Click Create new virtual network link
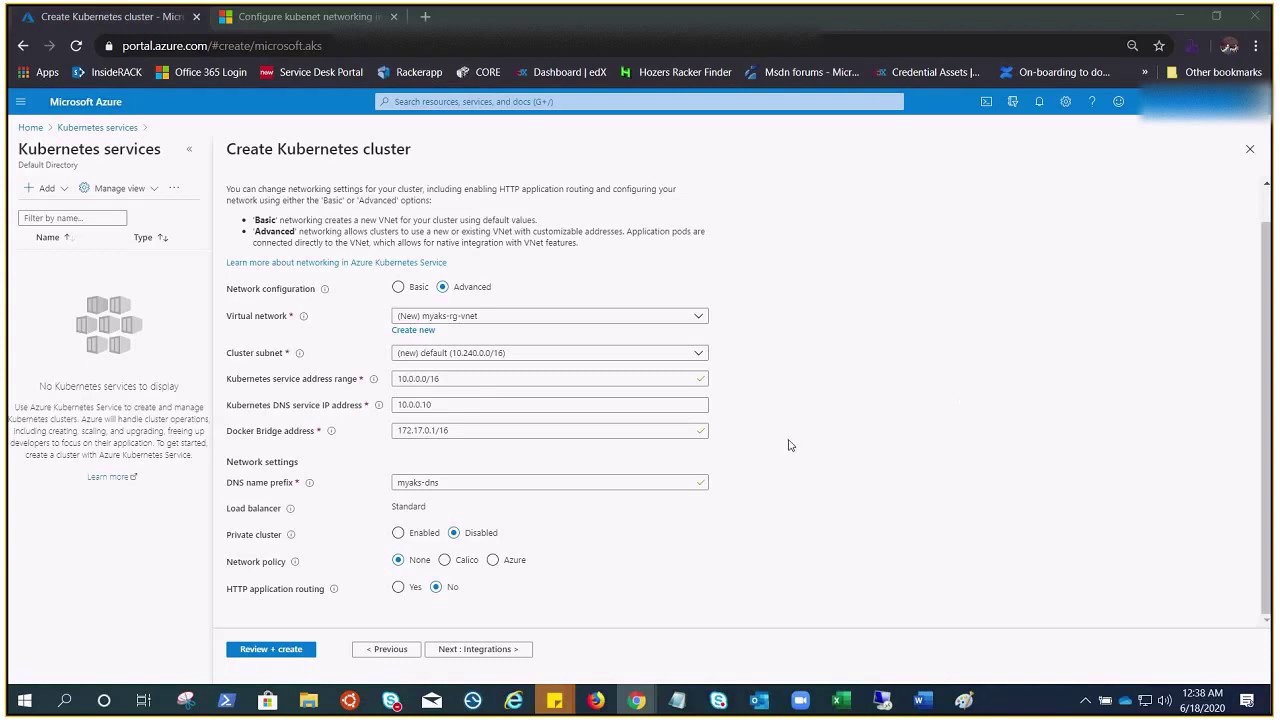The width and height of the screenshot is (1280, 720). pyautogui.click(x=413, y=330)
